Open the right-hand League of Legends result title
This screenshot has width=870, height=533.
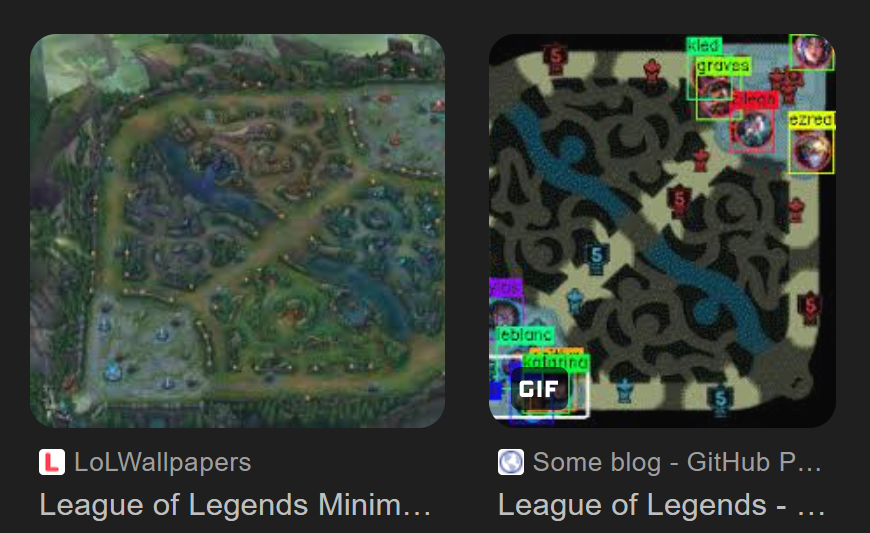(x=661, y=505)
